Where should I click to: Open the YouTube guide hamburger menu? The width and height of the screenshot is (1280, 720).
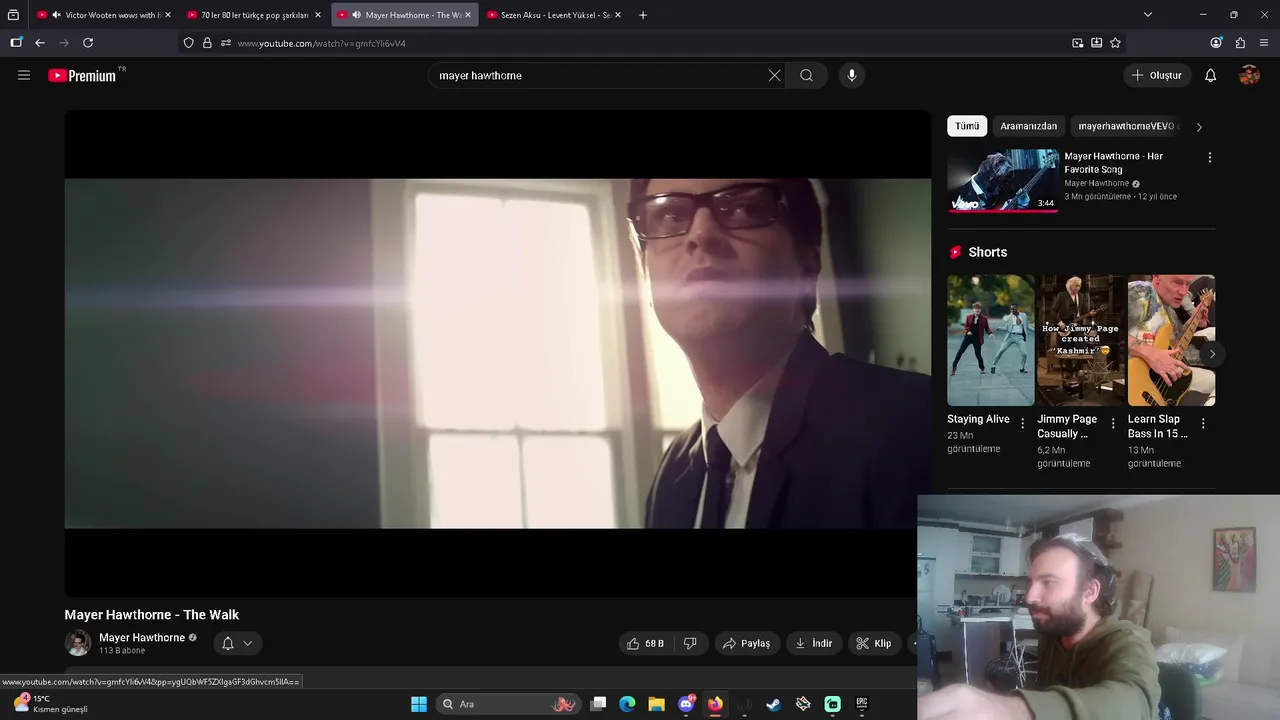tap(24, 75)
